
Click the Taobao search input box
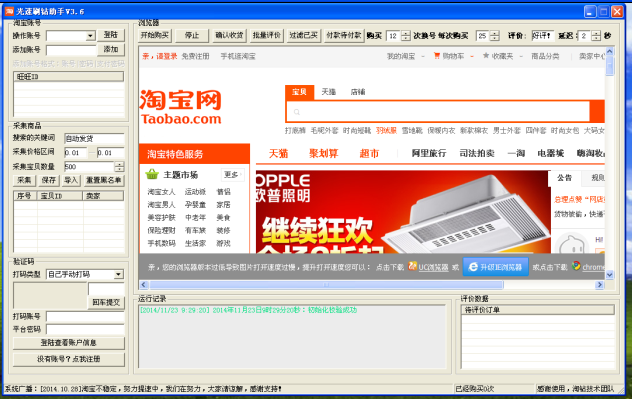[437, 112]
